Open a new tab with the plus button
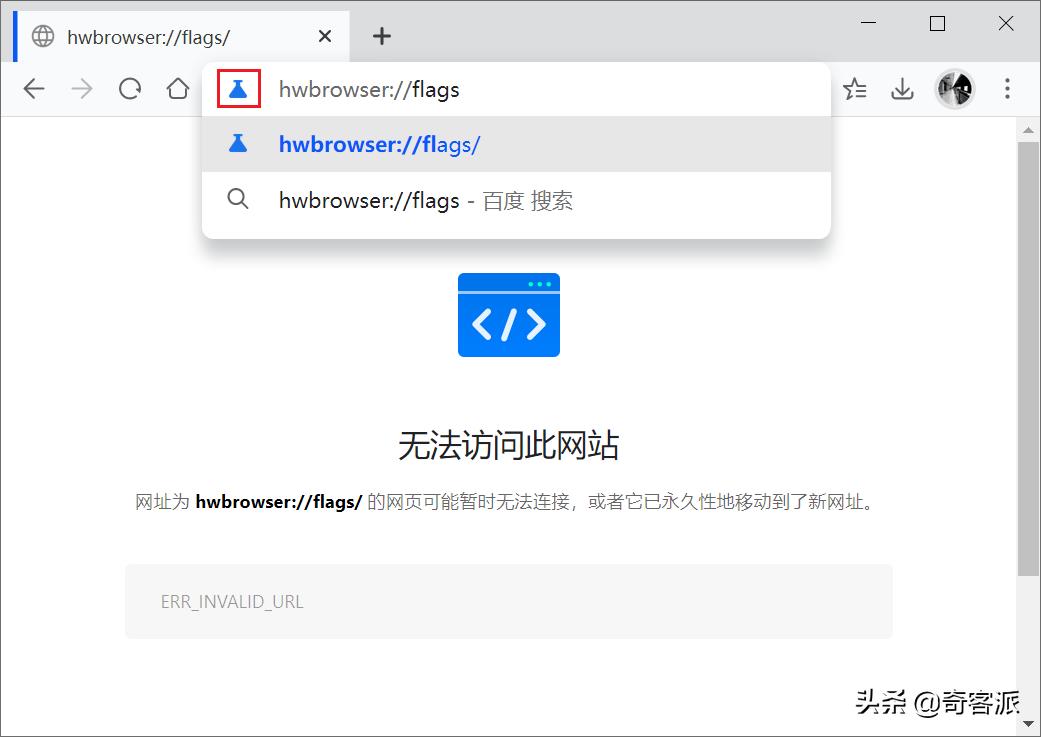The width and height of the screenshot is (1041, 737). pyautogui.click(x=381, y=36)
